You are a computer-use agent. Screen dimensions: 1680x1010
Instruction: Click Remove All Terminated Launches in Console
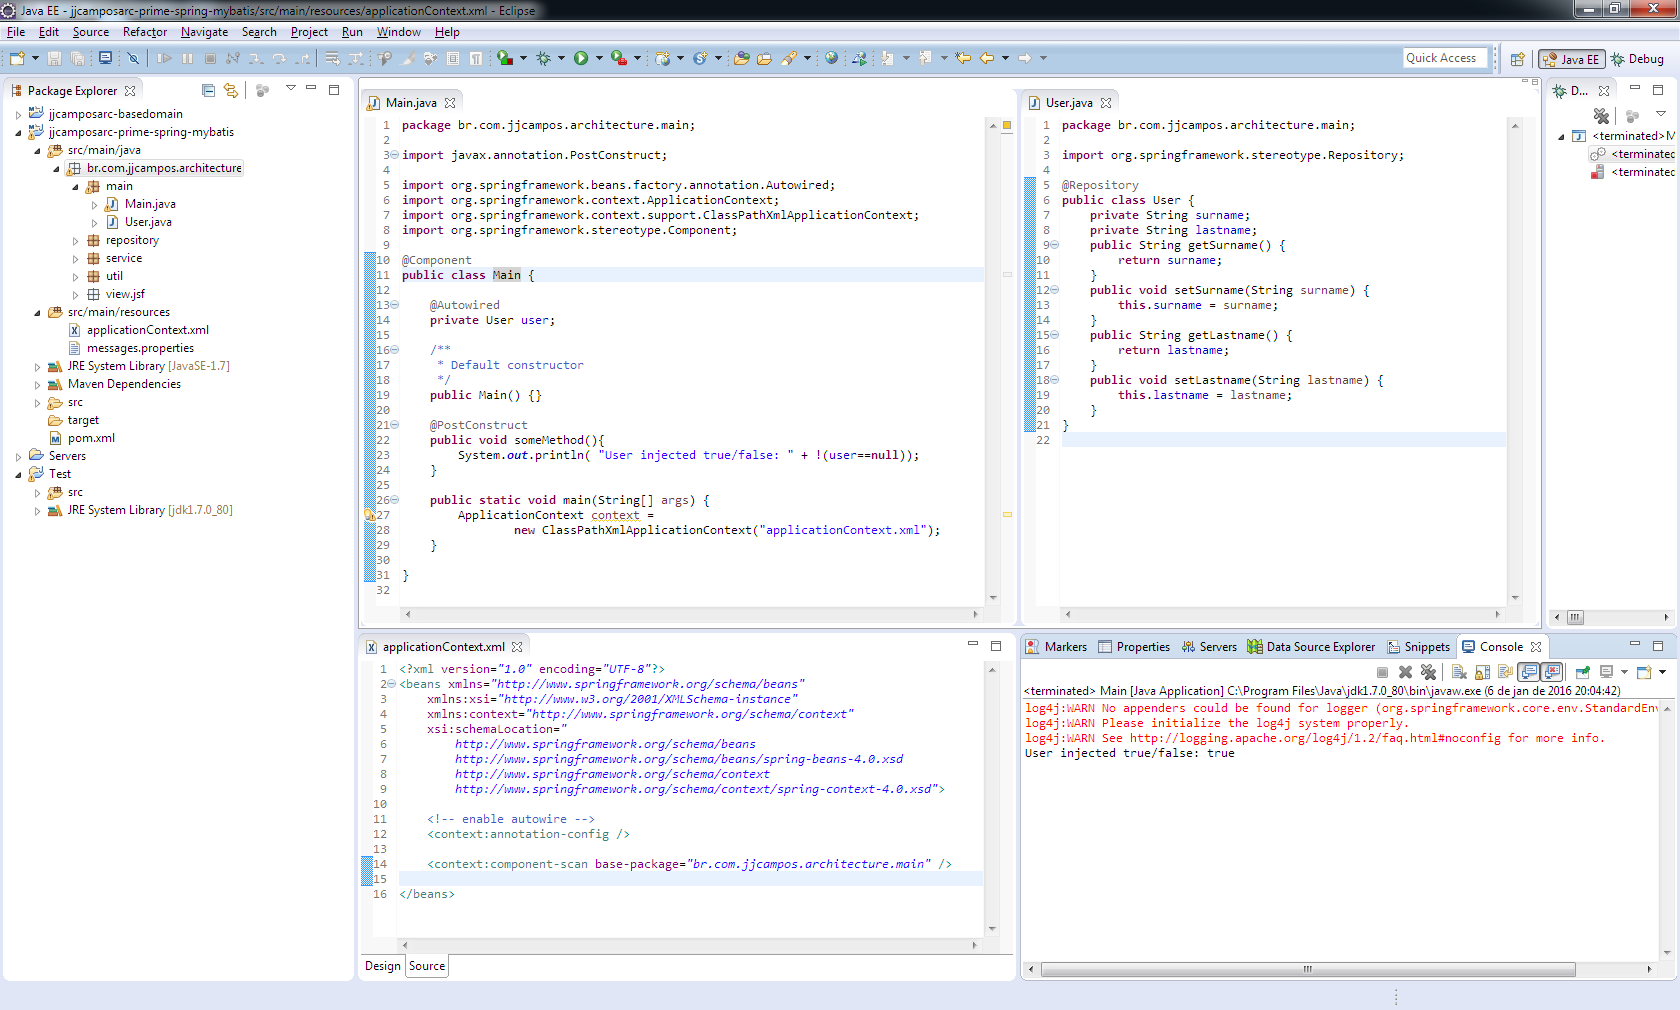click(x=1428, y=672)
